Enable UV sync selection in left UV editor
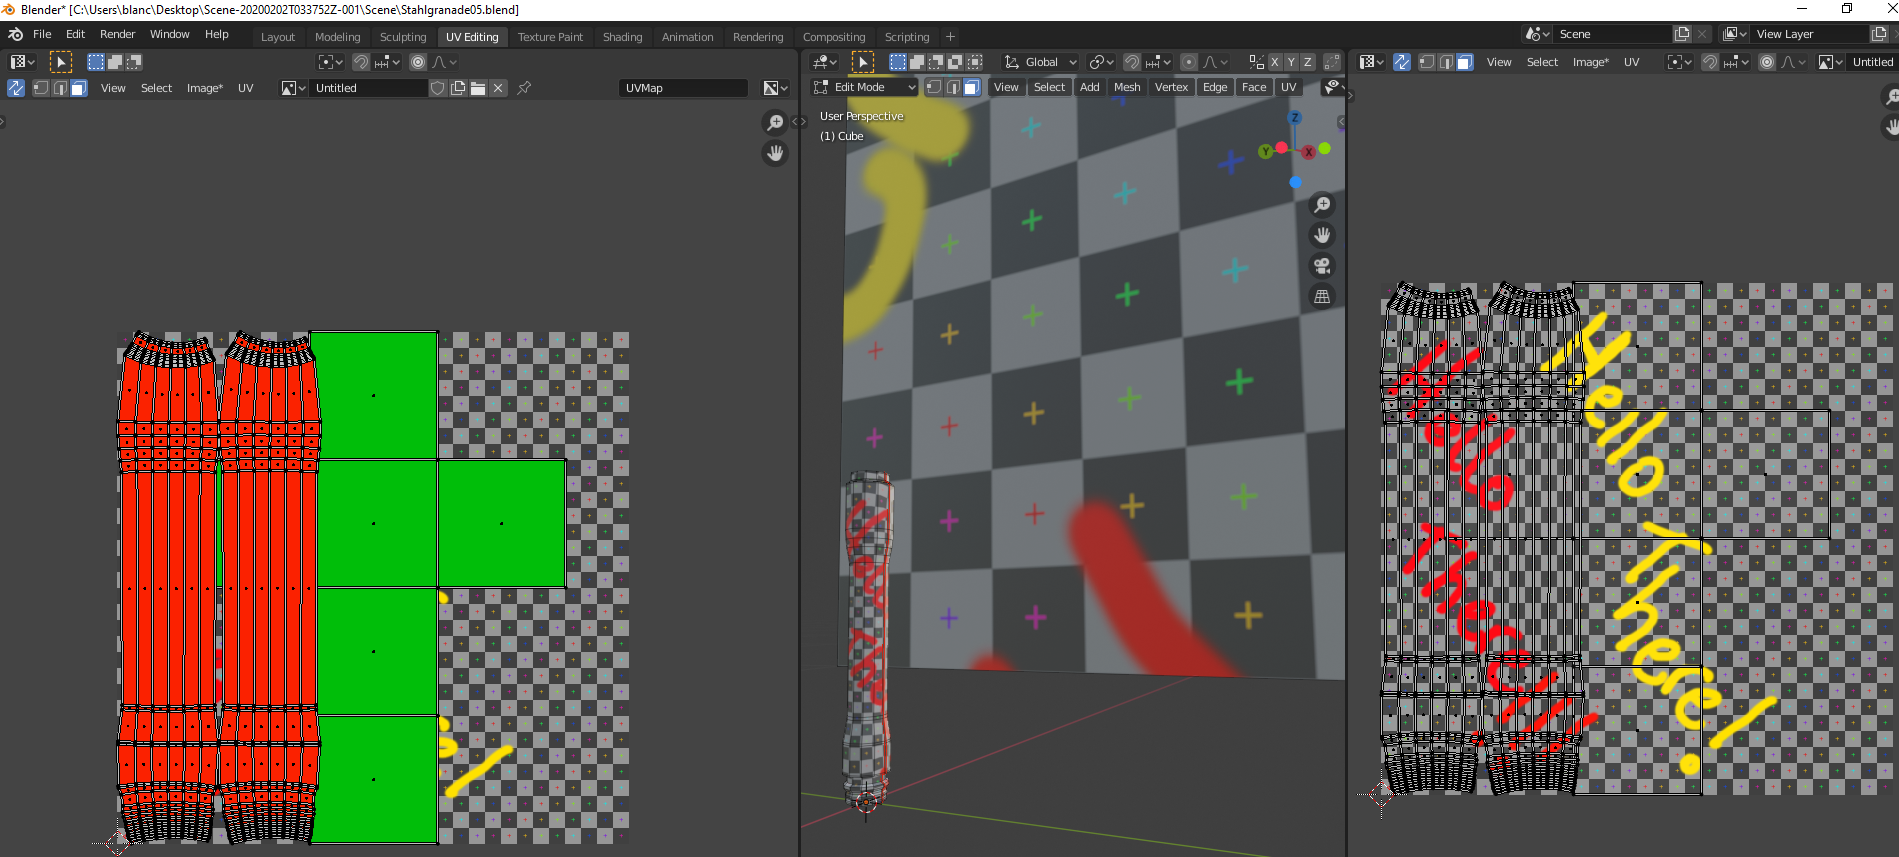 click(16, 88)
